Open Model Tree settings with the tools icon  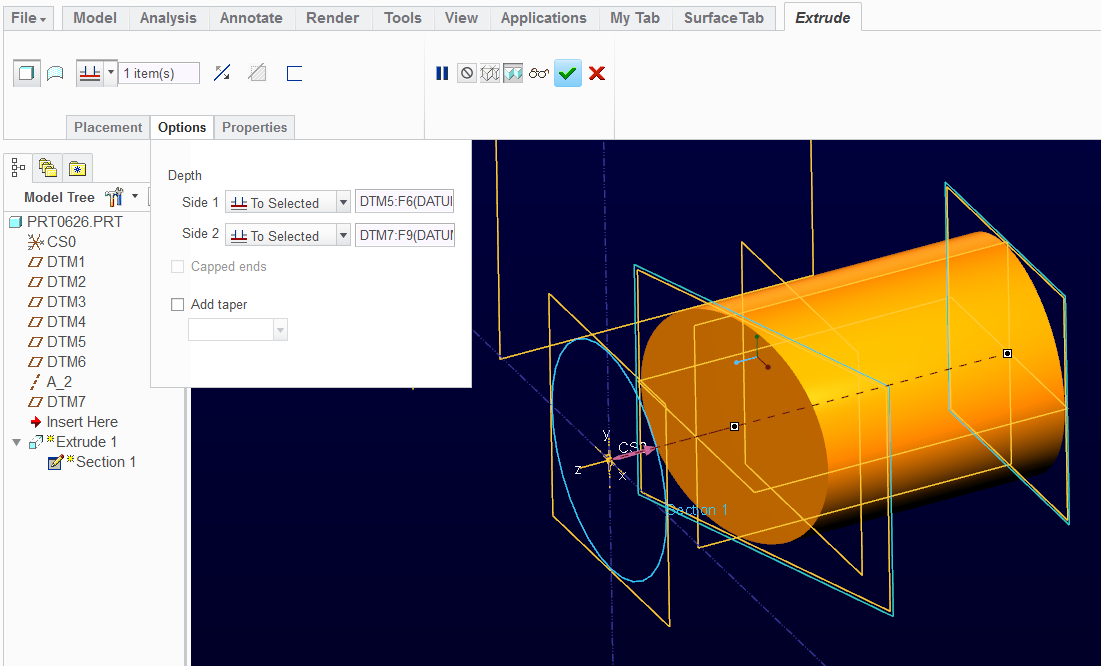113,196
